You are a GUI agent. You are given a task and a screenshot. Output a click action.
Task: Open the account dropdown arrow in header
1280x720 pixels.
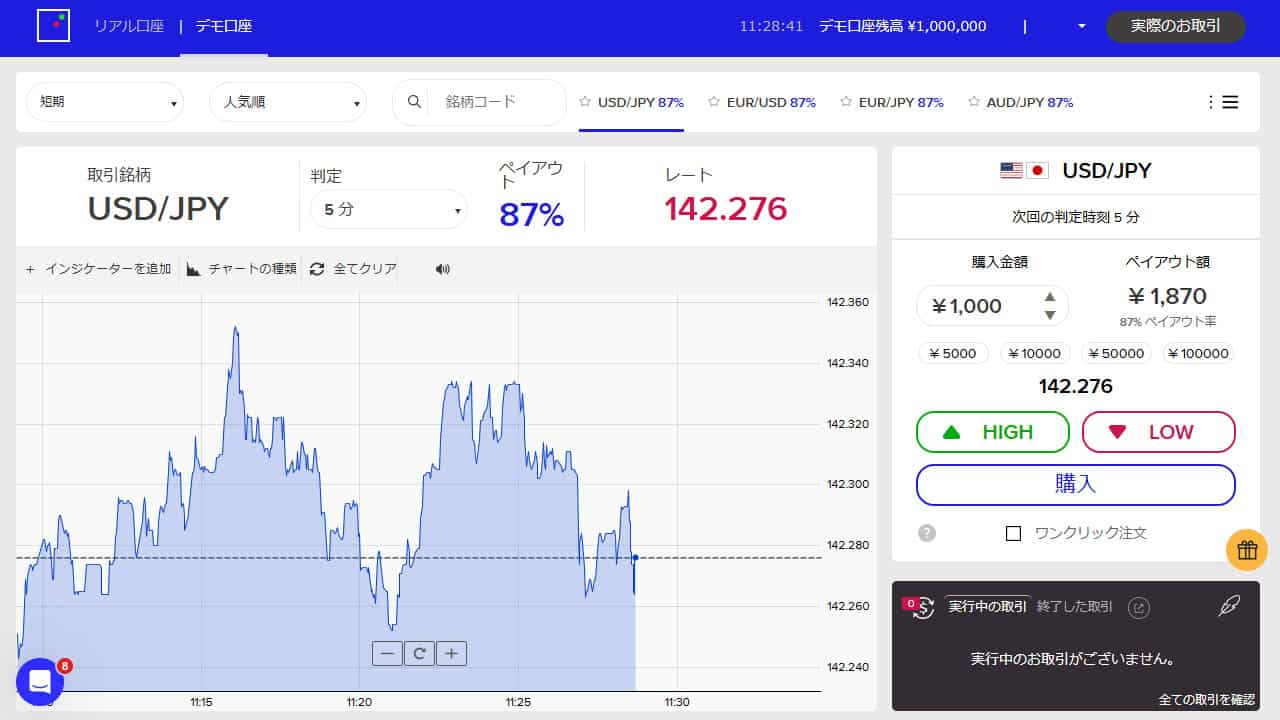[x=1081, y=26]
